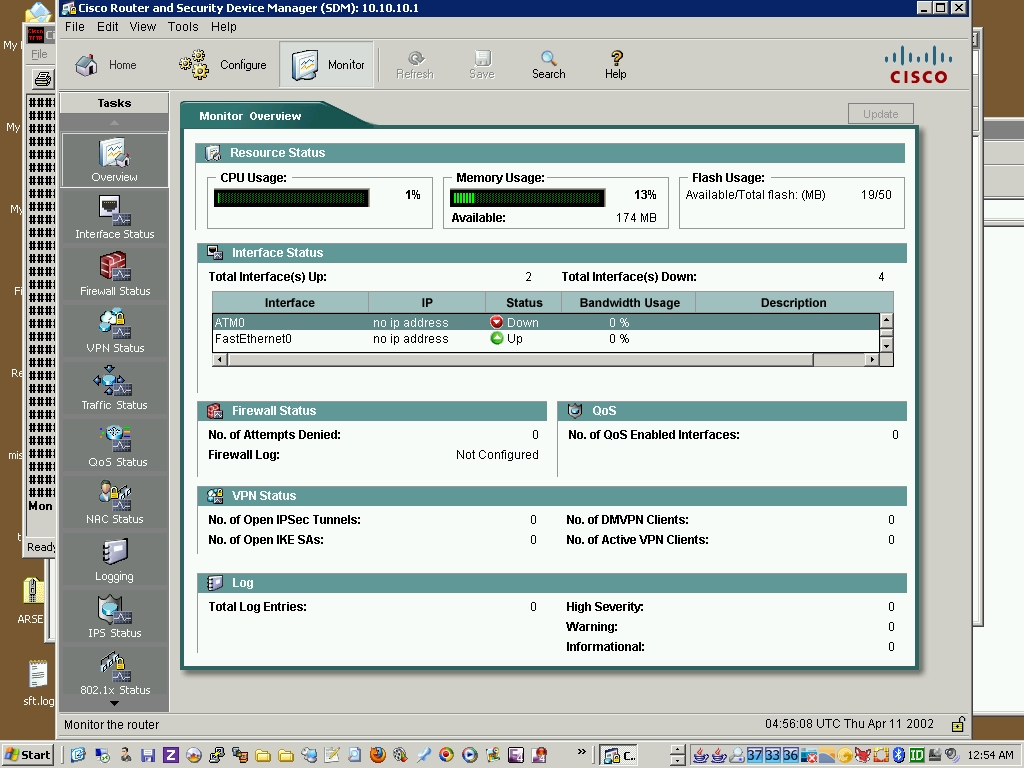1024x768 pixels.
Task: Click the Interface Status header icon
Action: click(215, 253)
